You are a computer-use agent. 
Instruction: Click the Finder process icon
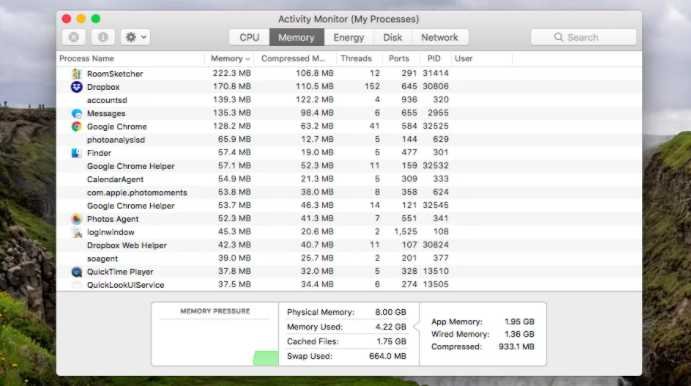click(x=76, y=153)
